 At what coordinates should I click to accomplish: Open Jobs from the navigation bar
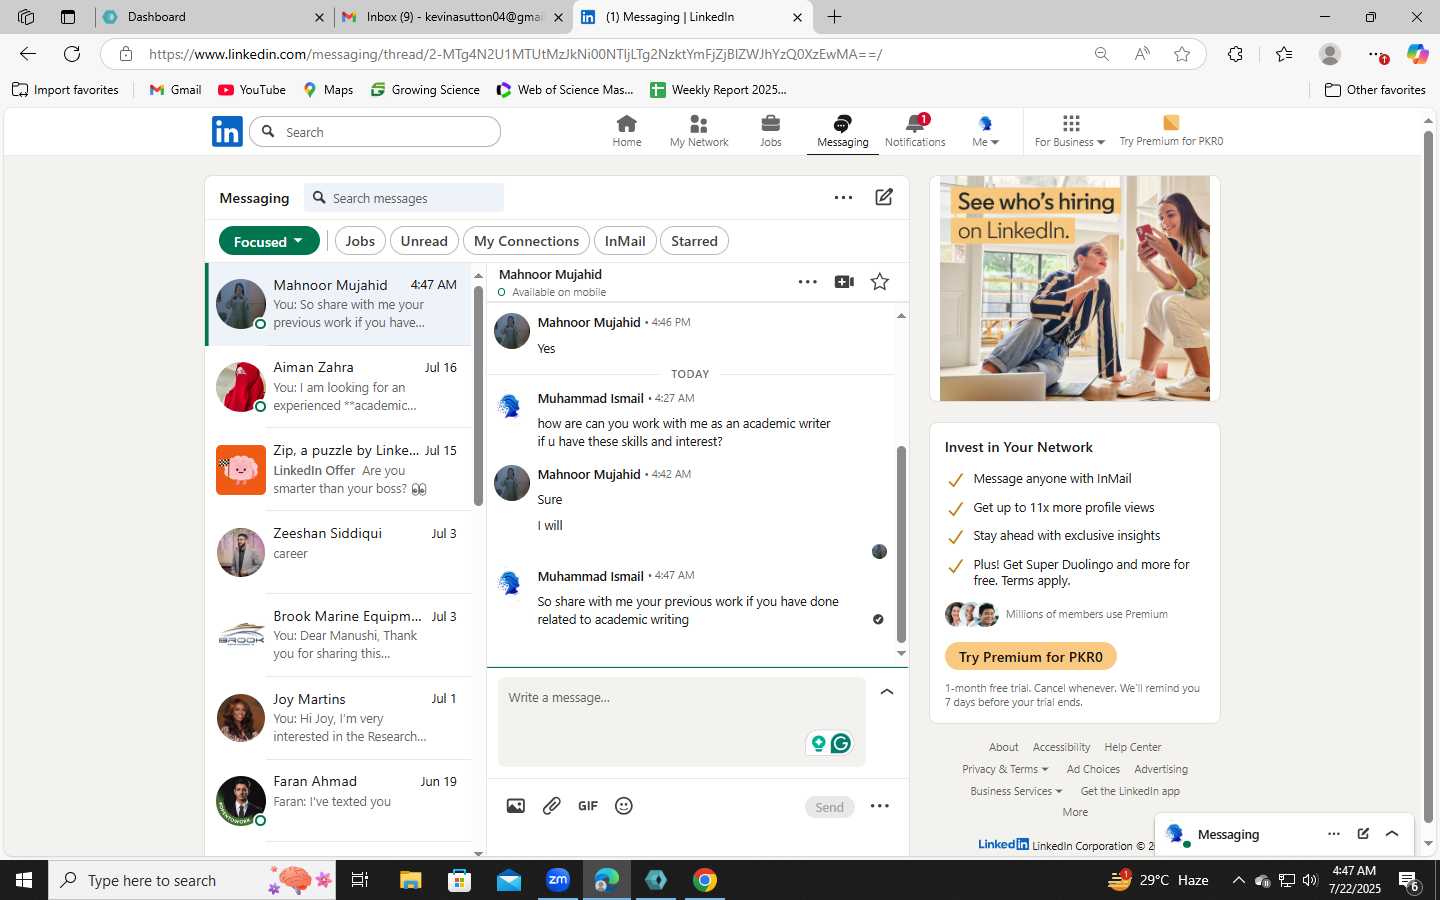click(x=770, y=131)
